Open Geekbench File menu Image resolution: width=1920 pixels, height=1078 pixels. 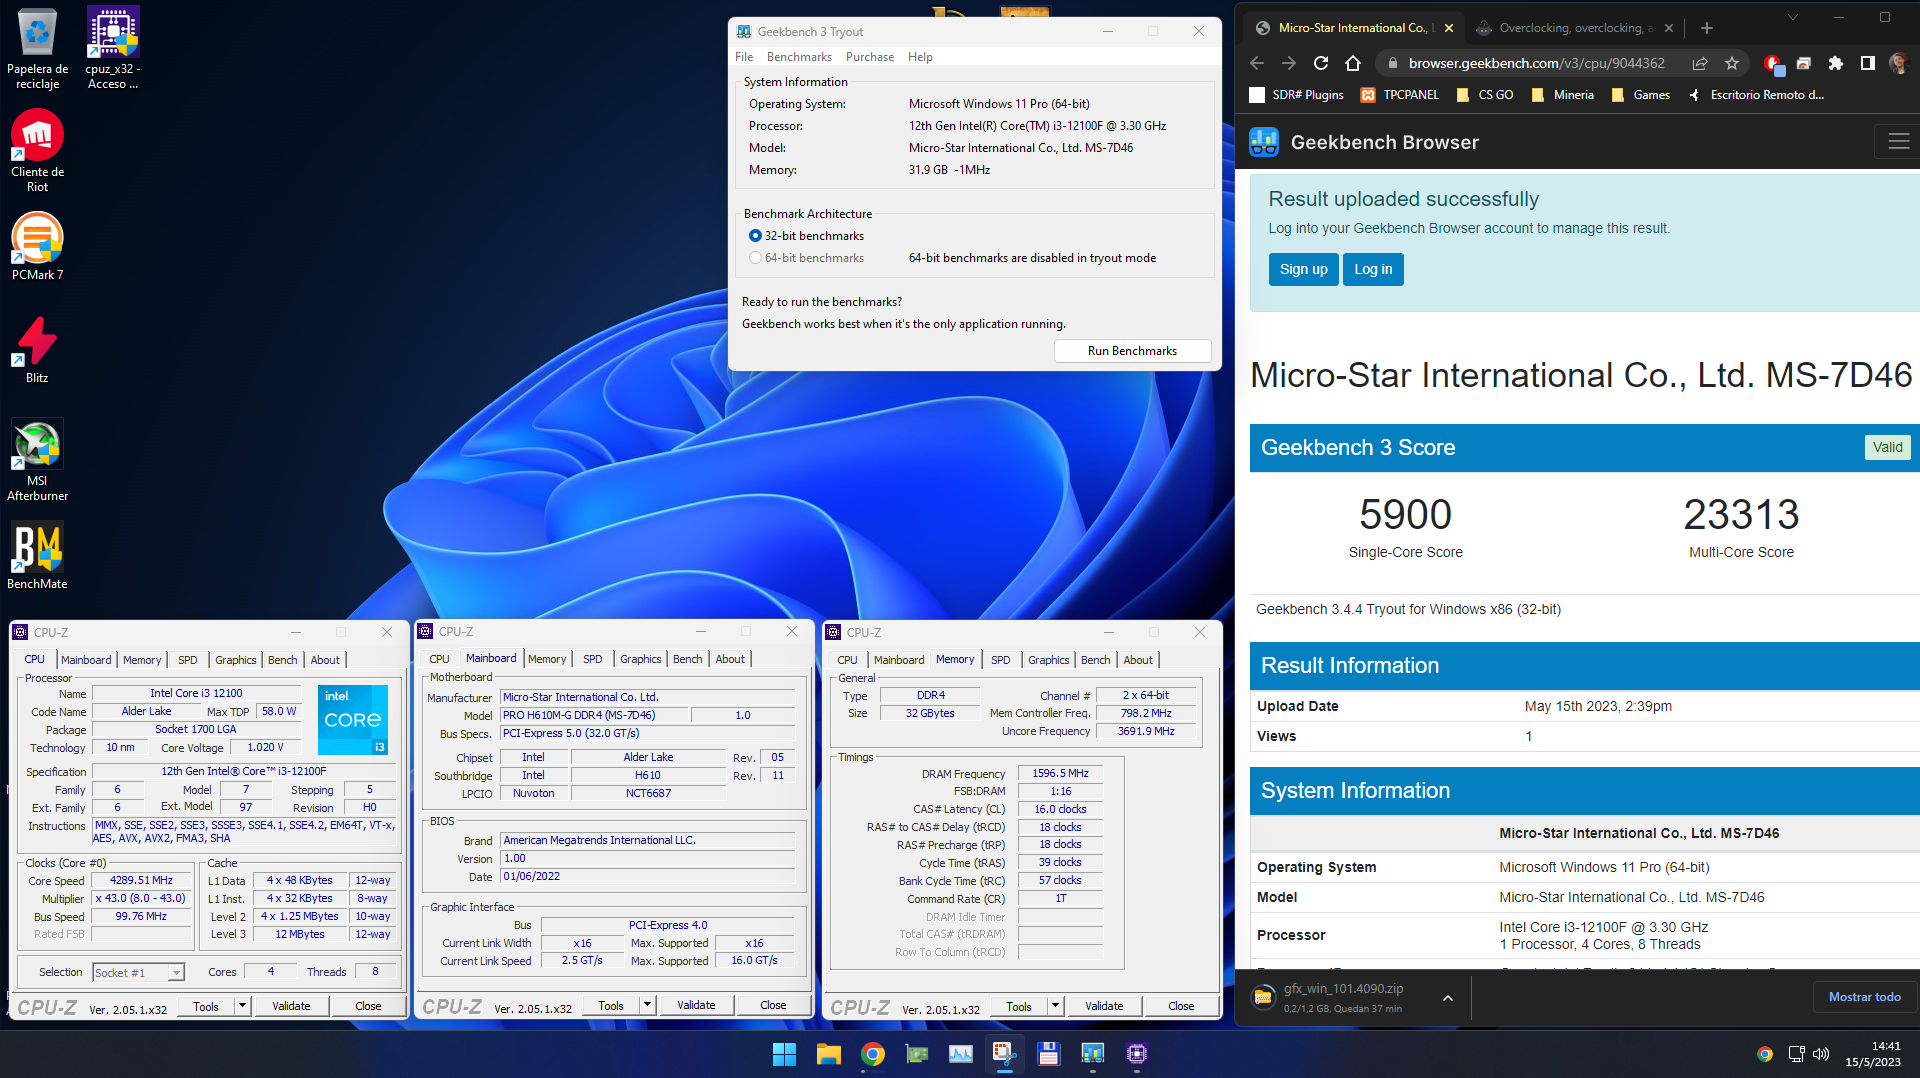[x=744, y=57]
